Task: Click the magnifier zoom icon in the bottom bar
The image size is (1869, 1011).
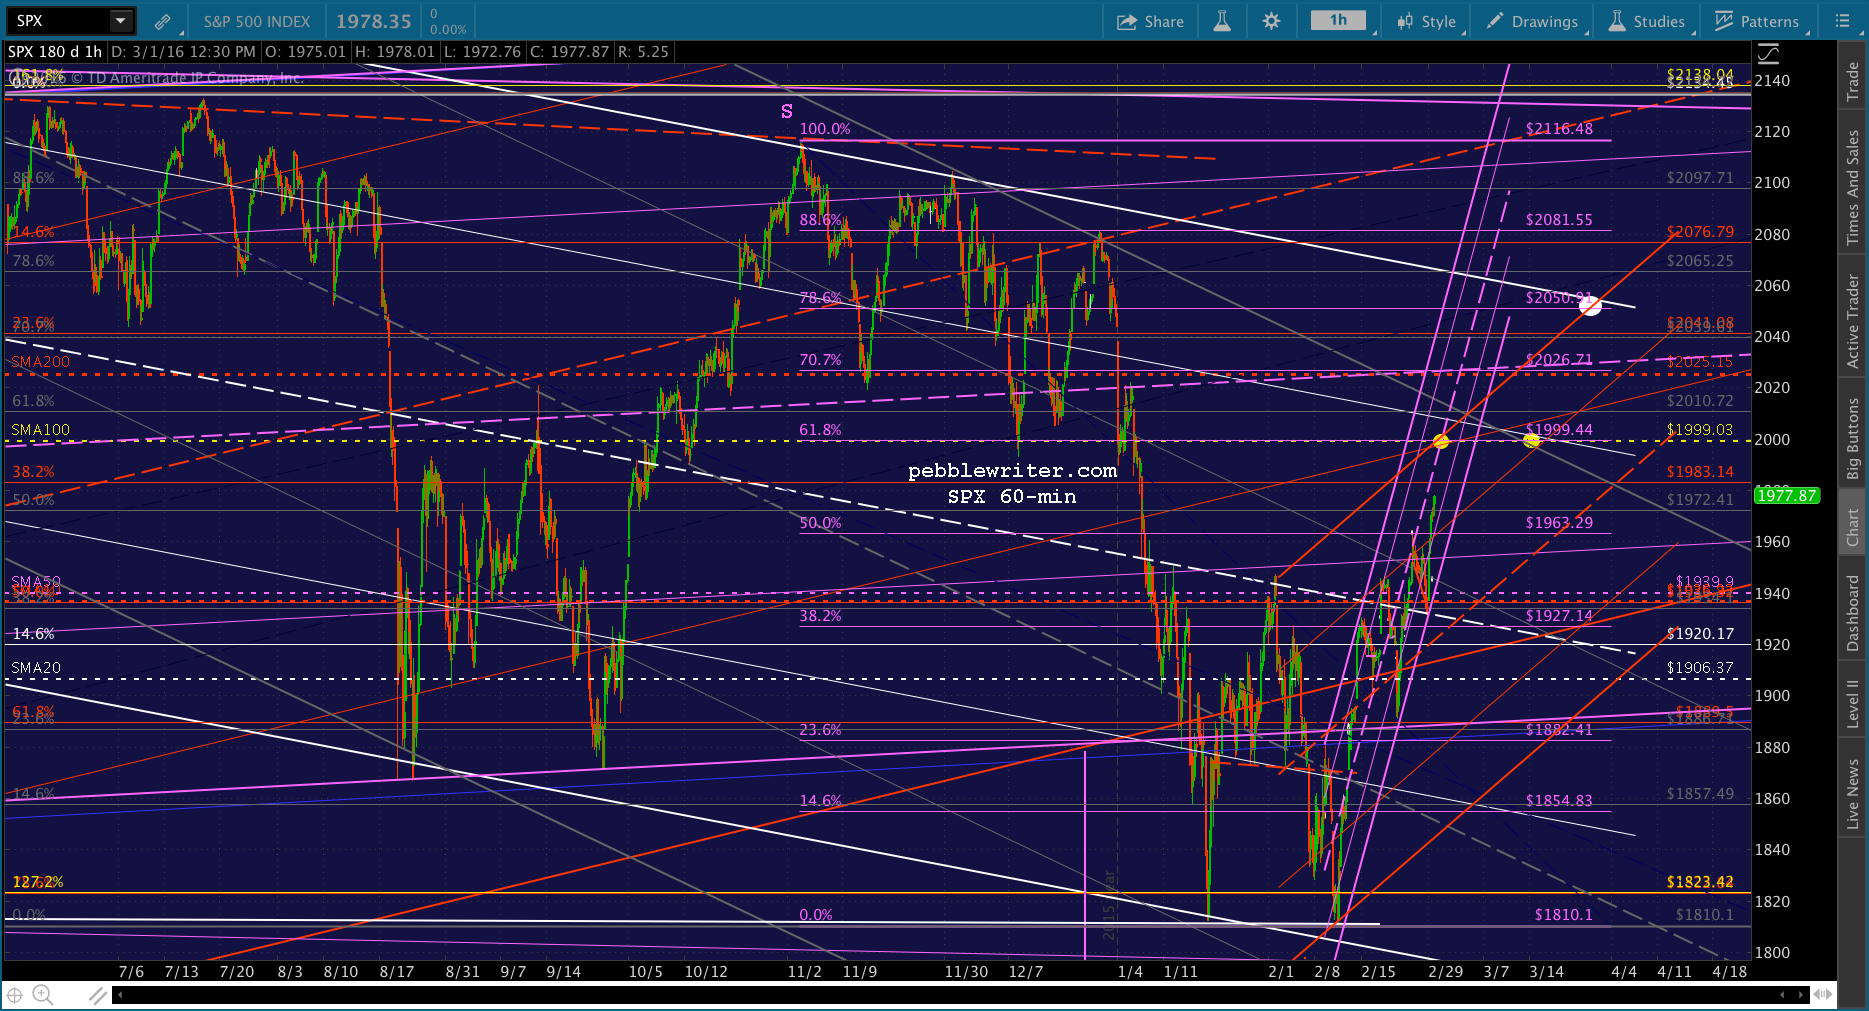Action: [43, 995]
